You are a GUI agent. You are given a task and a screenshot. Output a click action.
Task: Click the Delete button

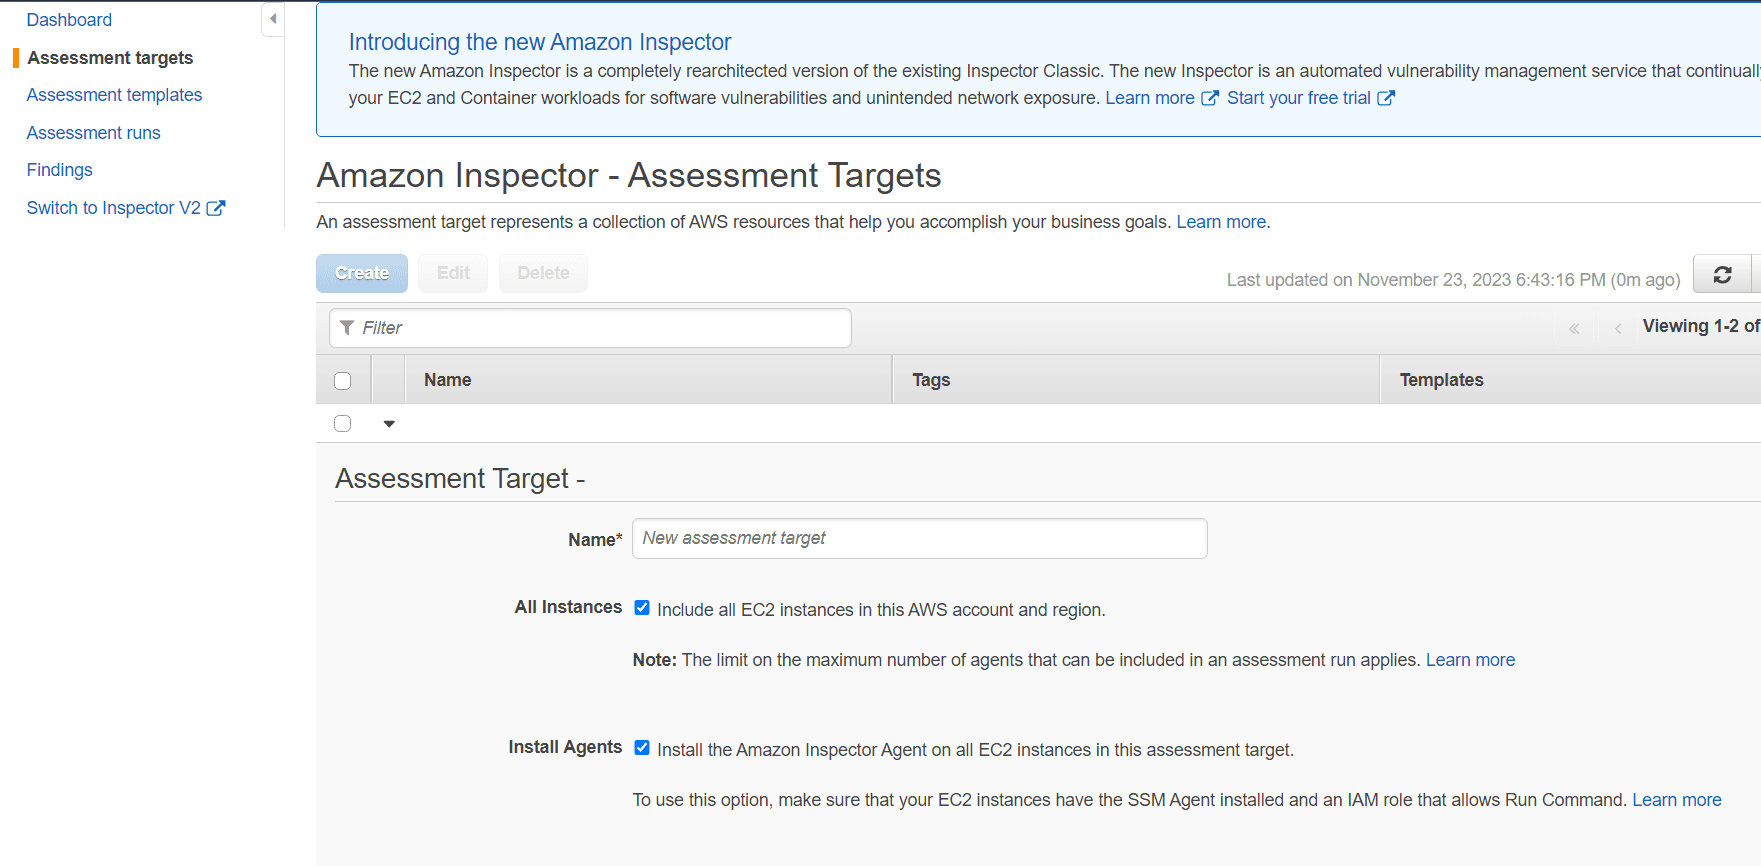[543, 273]
